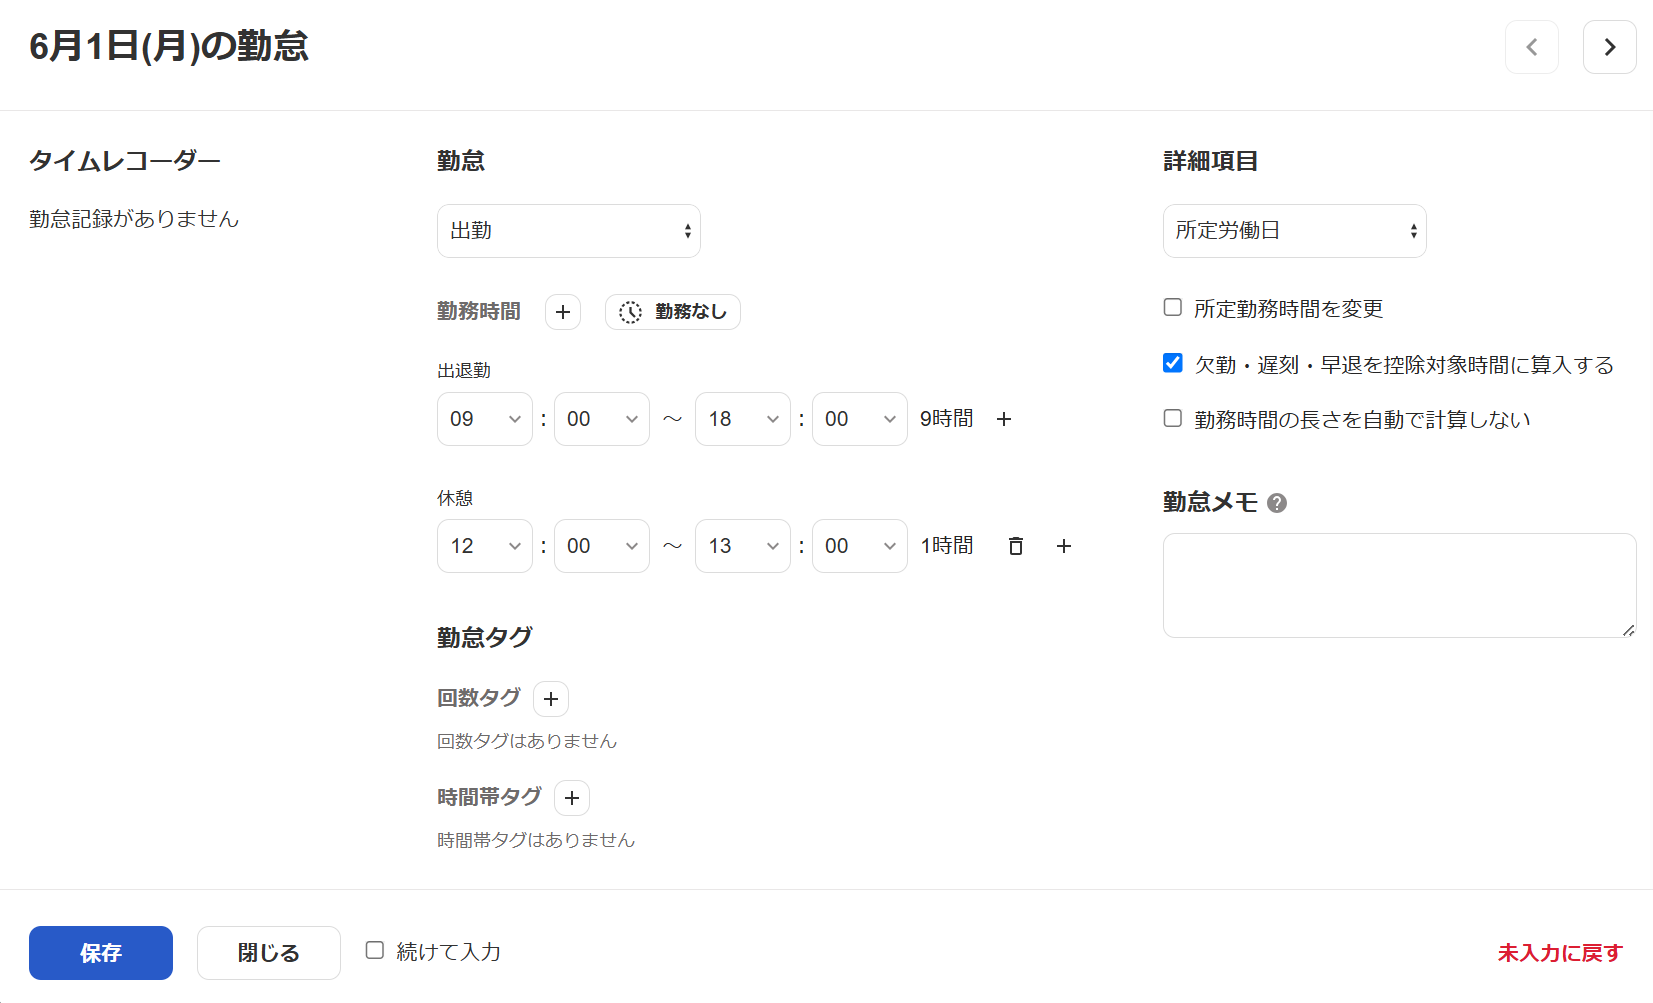The width and height of the screenshot is (1653, 1003).
Task: Click the 勤務なし clock button
Action: tap(673, 312)
